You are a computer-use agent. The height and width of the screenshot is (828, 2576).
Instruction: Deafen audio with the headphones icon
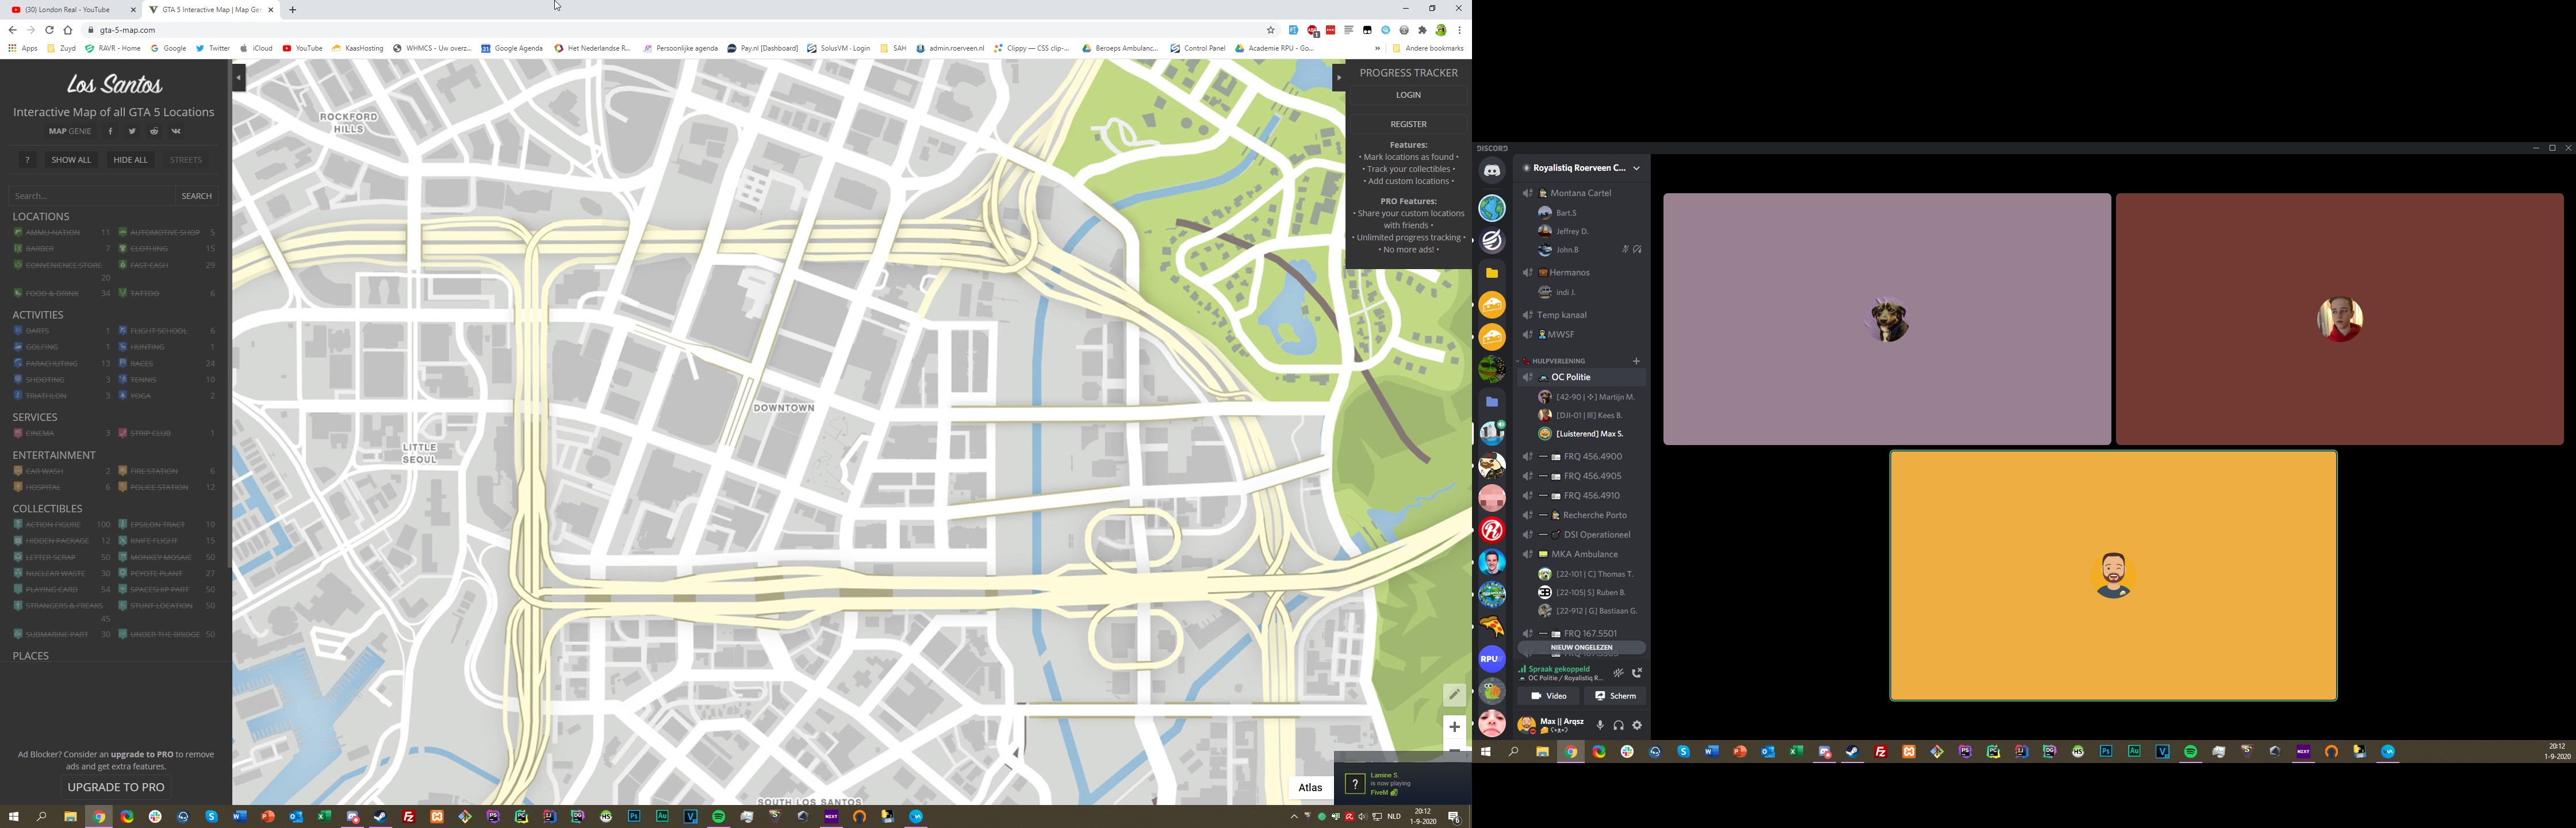click(x=1618, y=725)
